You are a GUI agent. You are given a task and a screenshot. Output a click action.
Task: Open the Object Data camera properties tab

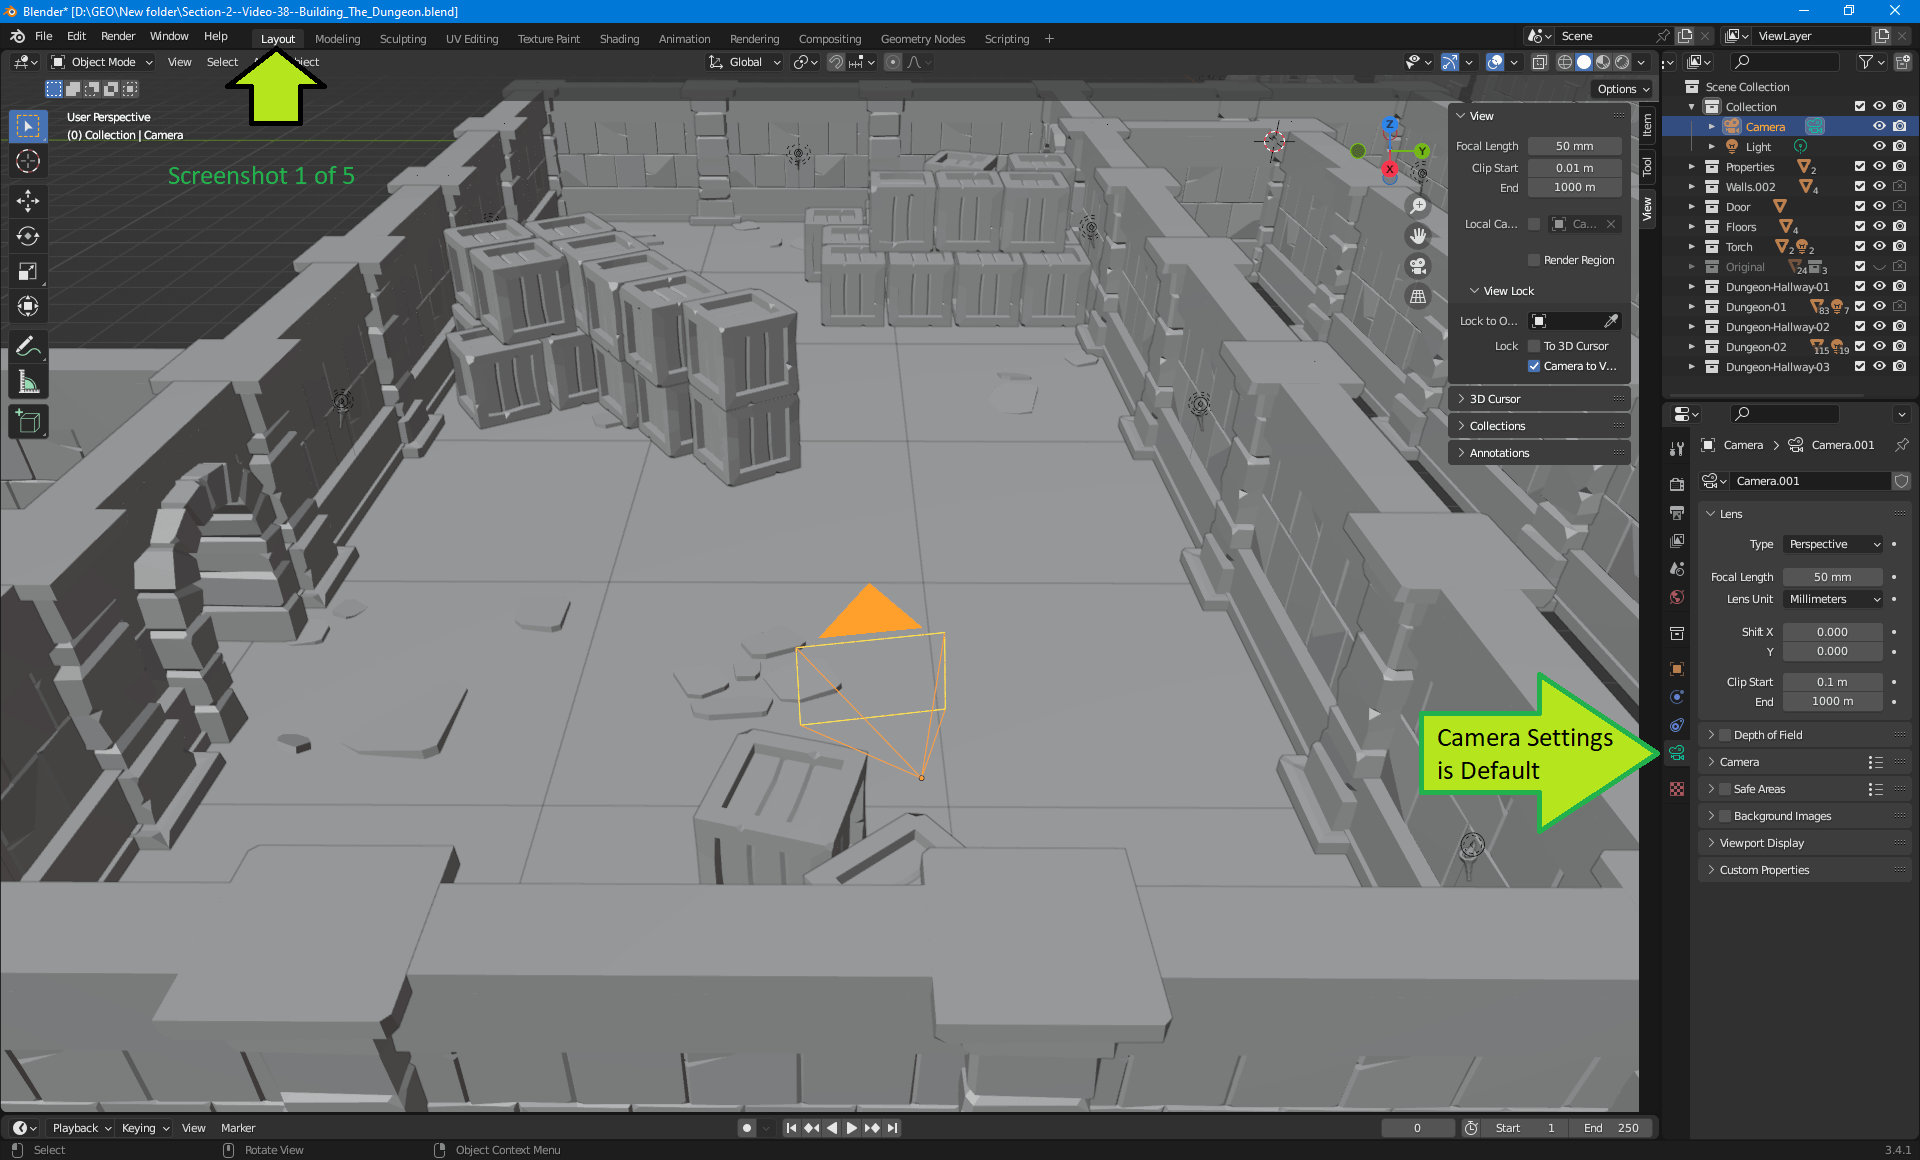[x=1677, y=753]
